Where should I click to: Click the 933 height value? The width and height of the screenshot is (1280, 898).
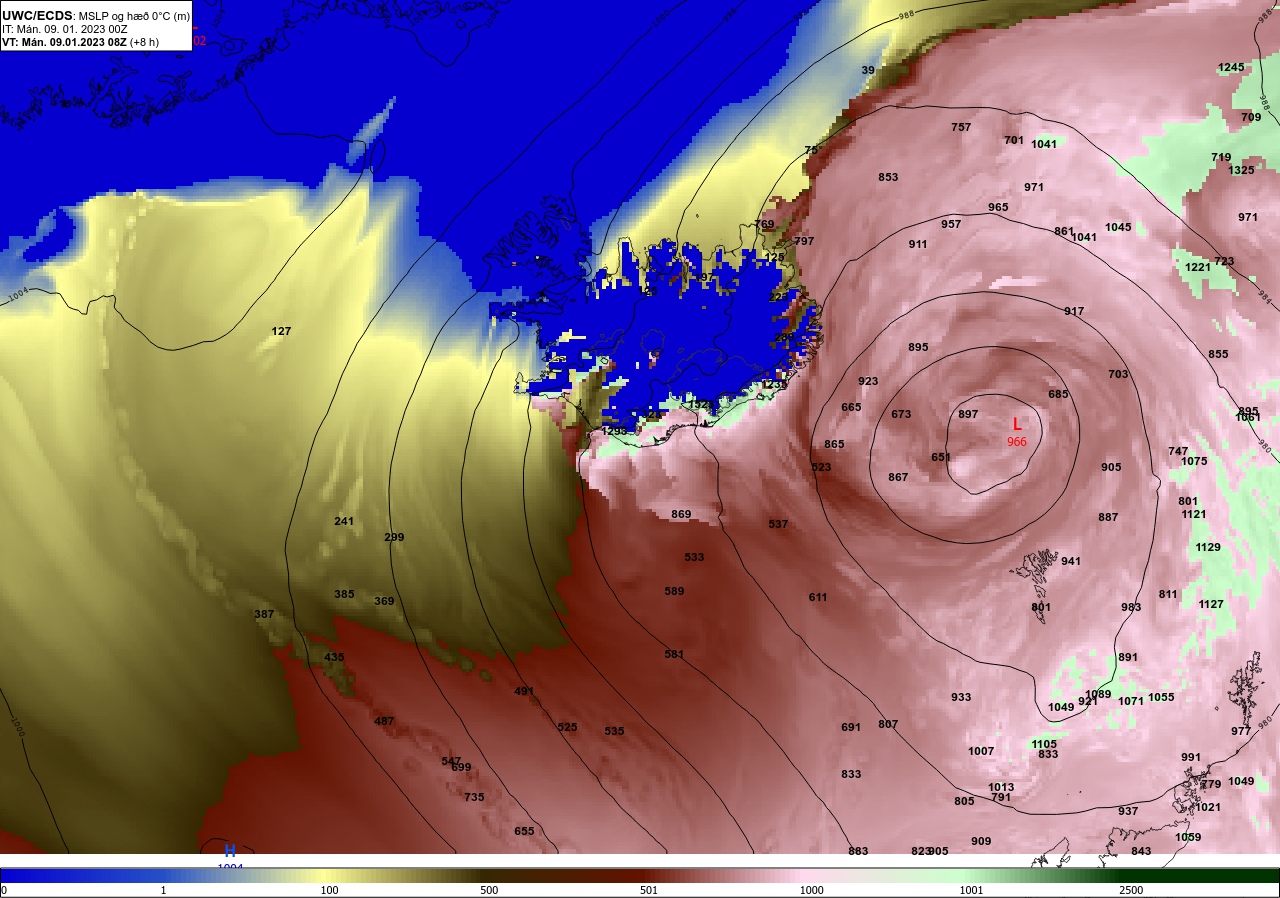pos(961,698)
